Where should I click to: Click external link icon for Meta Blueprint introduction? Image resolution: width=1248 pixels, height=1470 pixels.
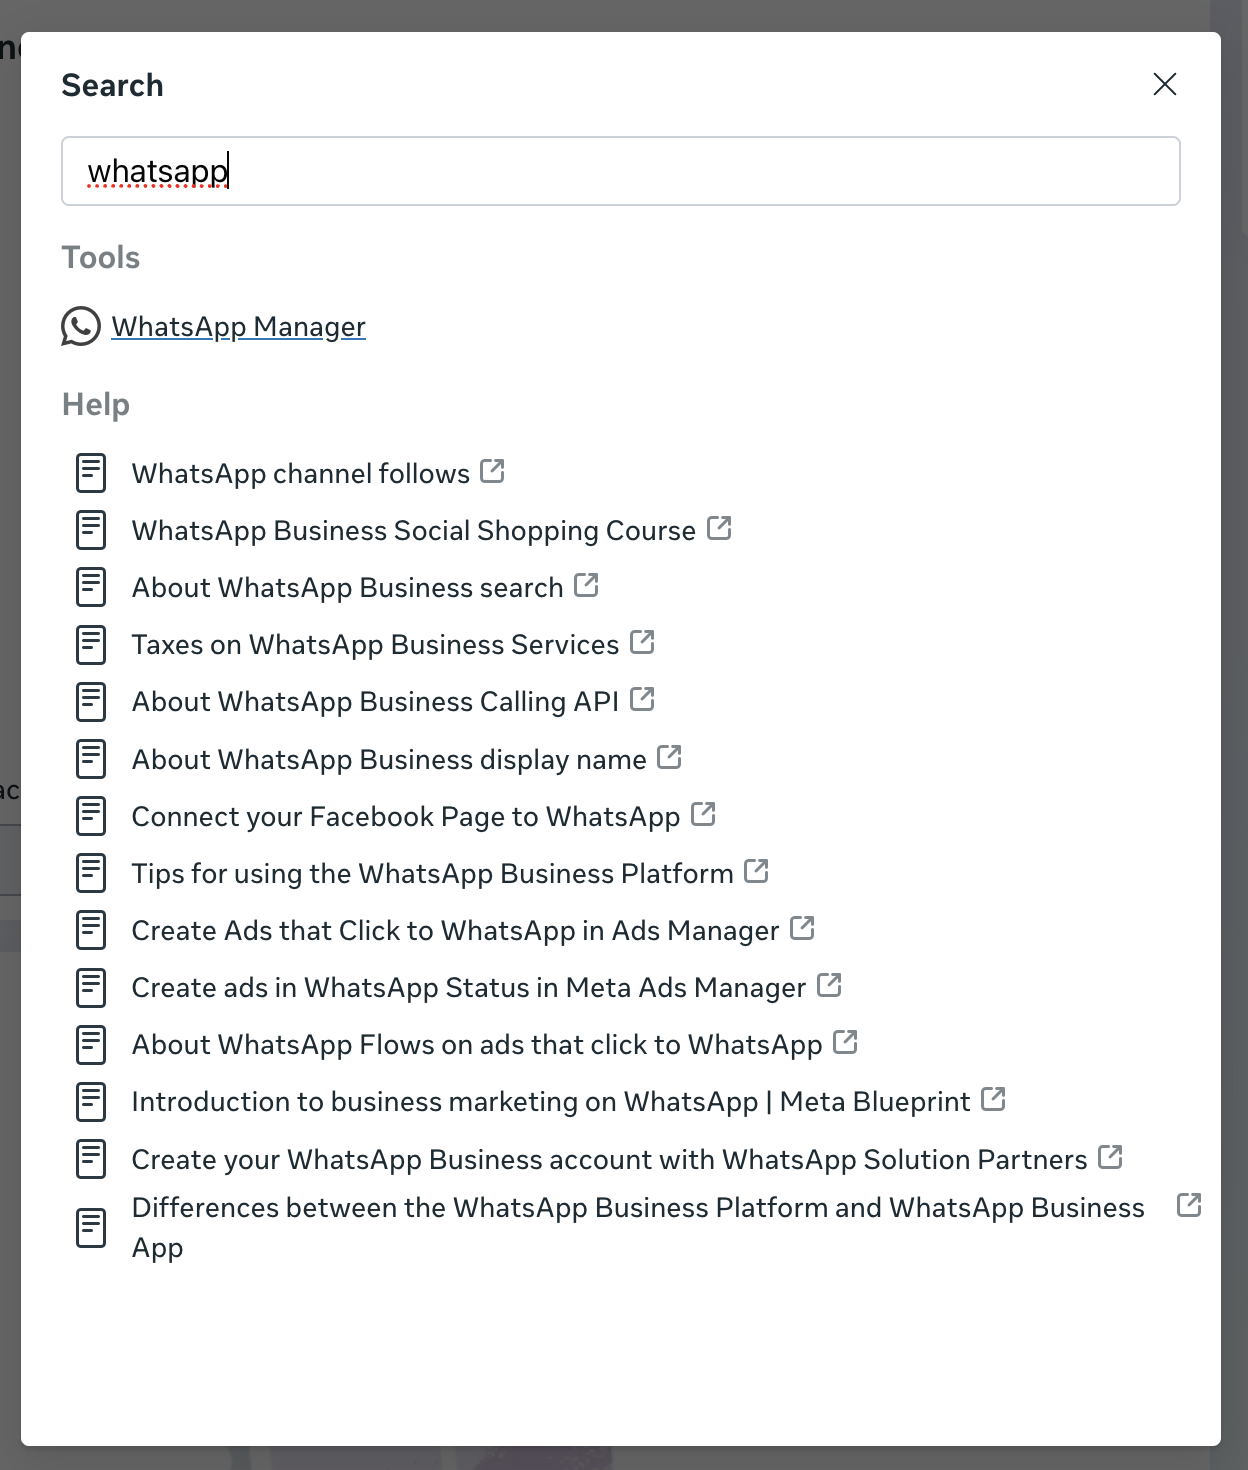[x=993, y=1099]
